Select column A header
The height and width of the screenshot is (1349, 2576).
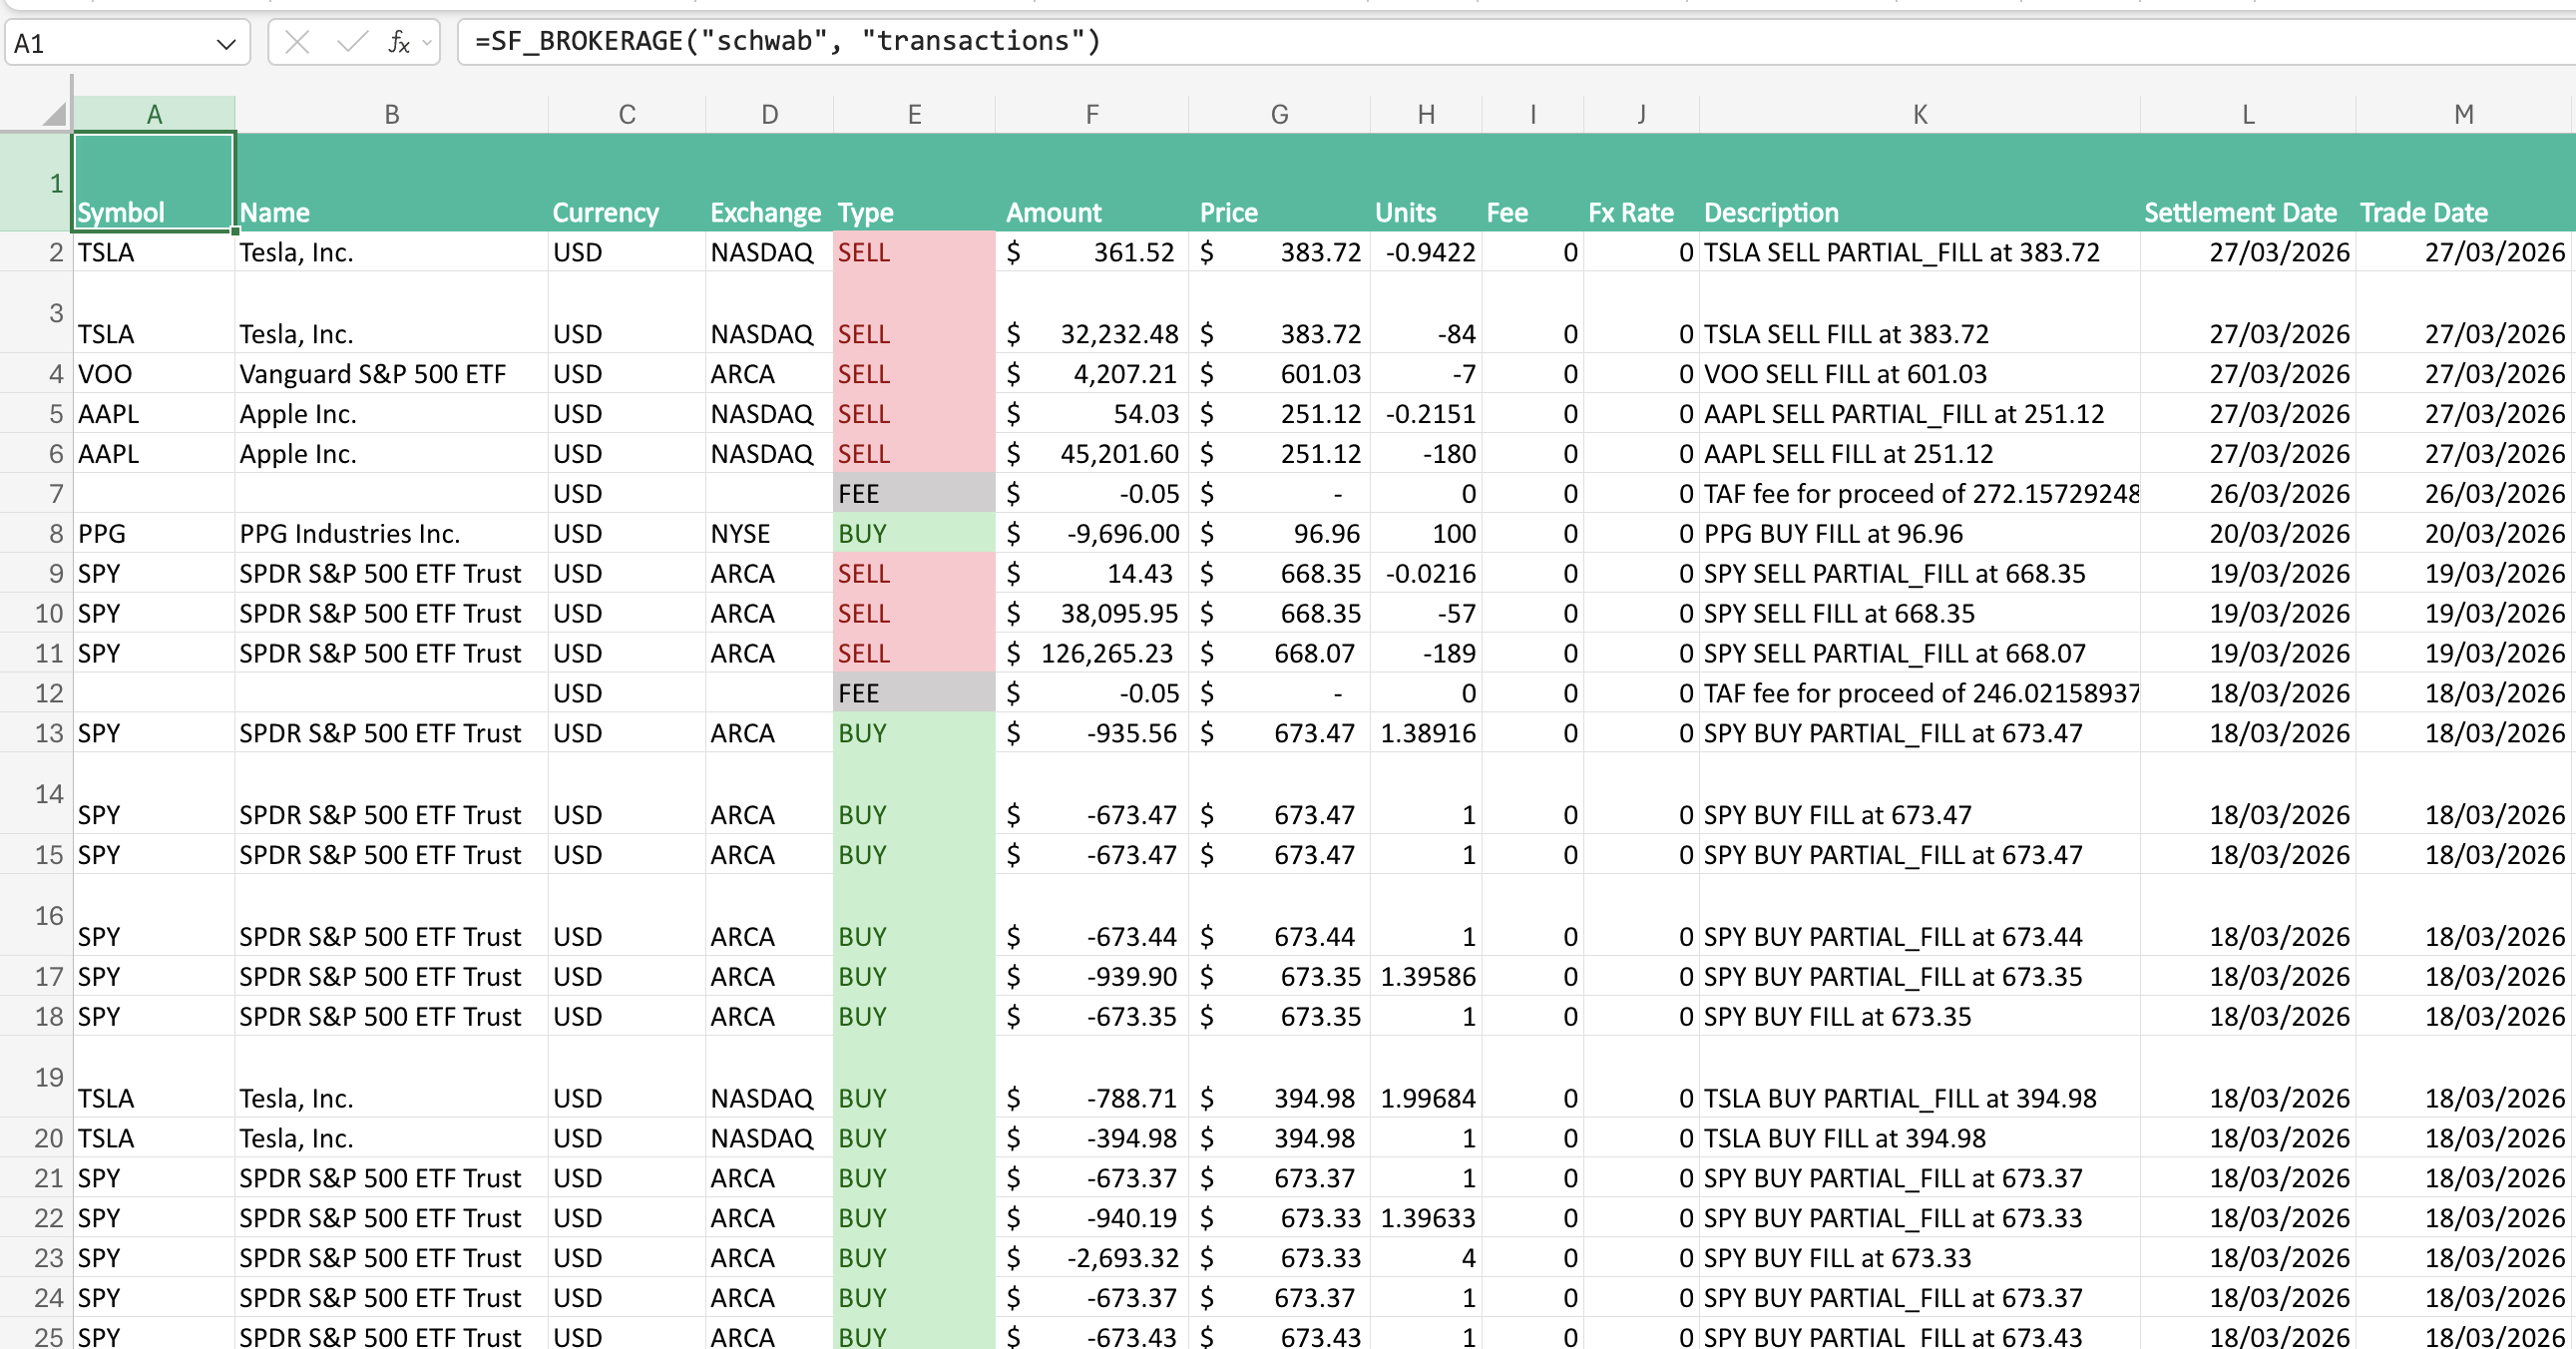(x=154, y=114)
